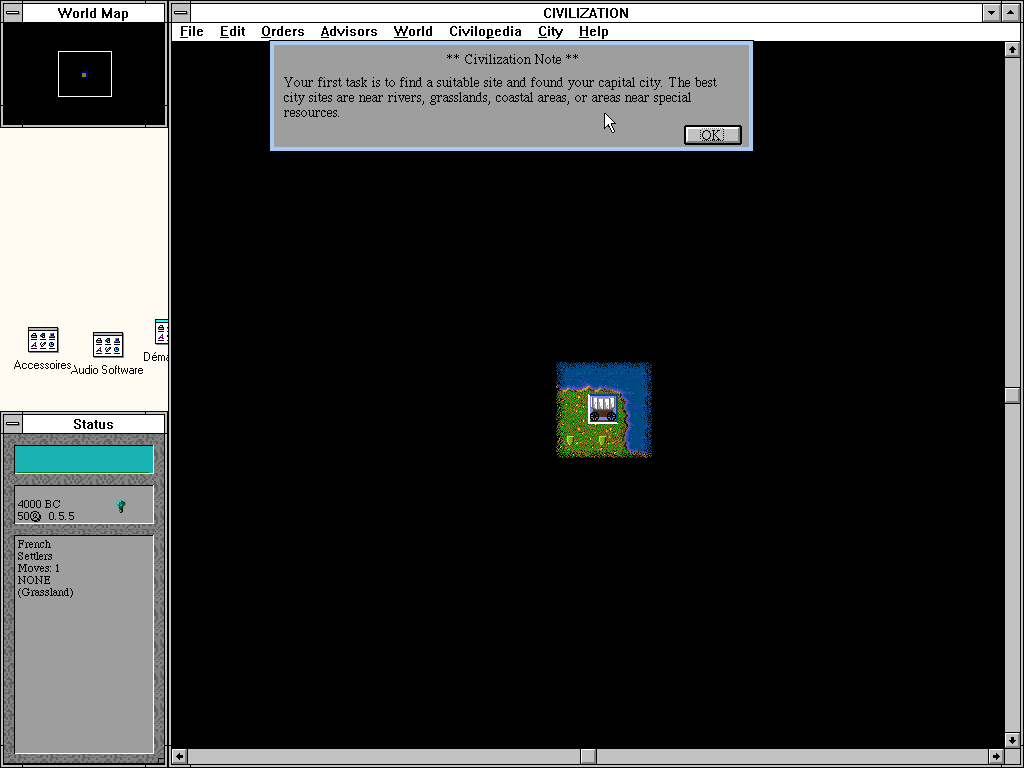Click the horizontal scrollbar thumb
This screenshot has height=768, width=1024.
point(588,756)
